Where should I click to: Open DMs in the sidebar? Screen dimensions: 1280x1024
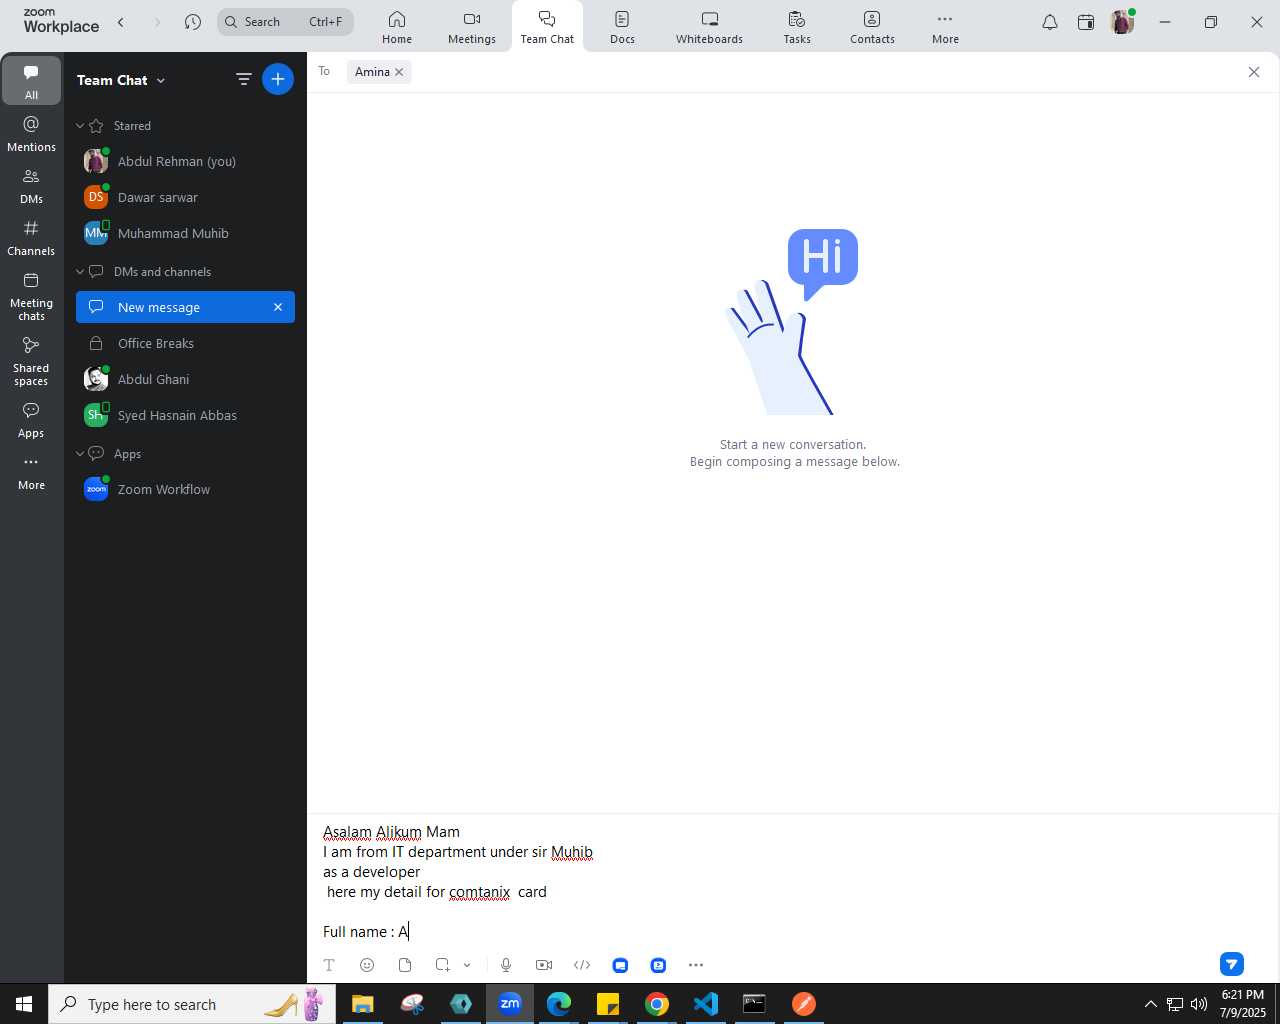tap(31, 185)
